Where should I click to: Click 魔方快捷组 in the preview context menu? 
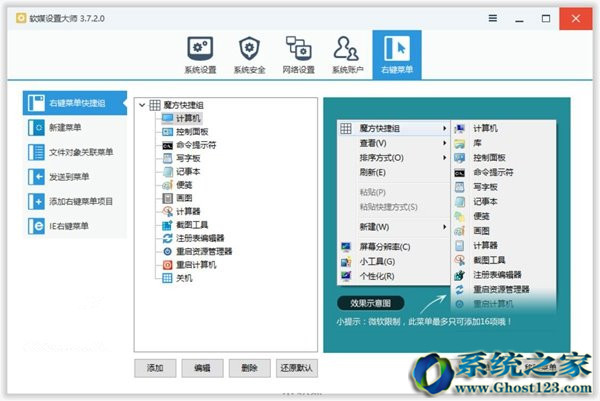393,128
